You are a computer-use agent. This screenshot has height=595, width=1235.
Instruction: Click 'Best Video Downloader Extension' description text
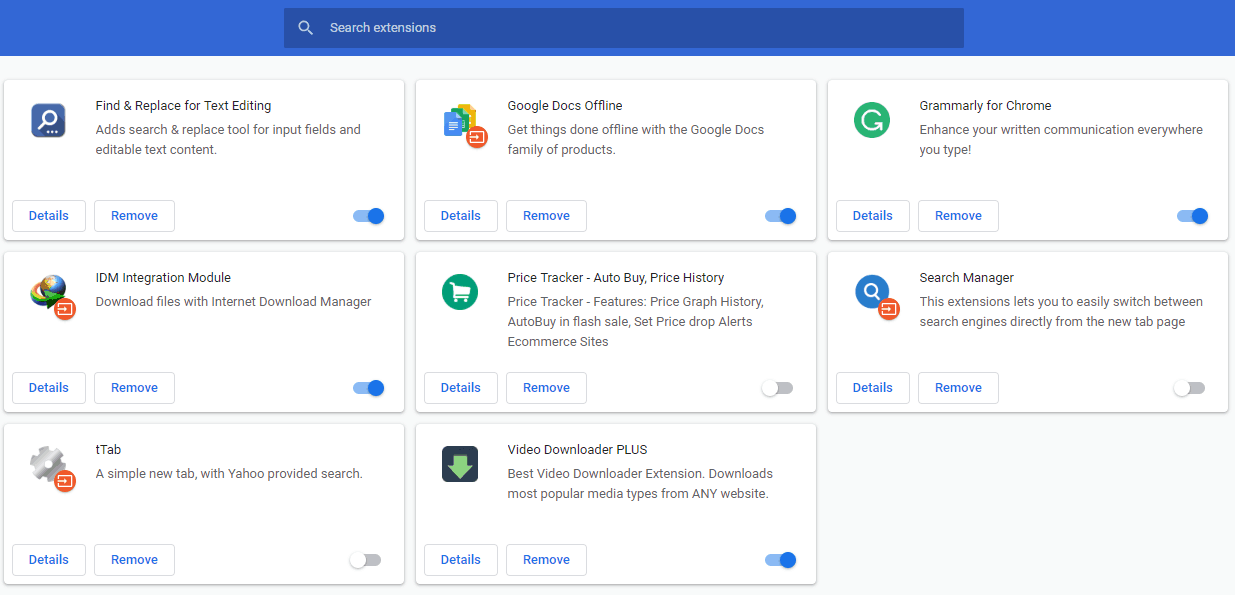pos(640,484)
